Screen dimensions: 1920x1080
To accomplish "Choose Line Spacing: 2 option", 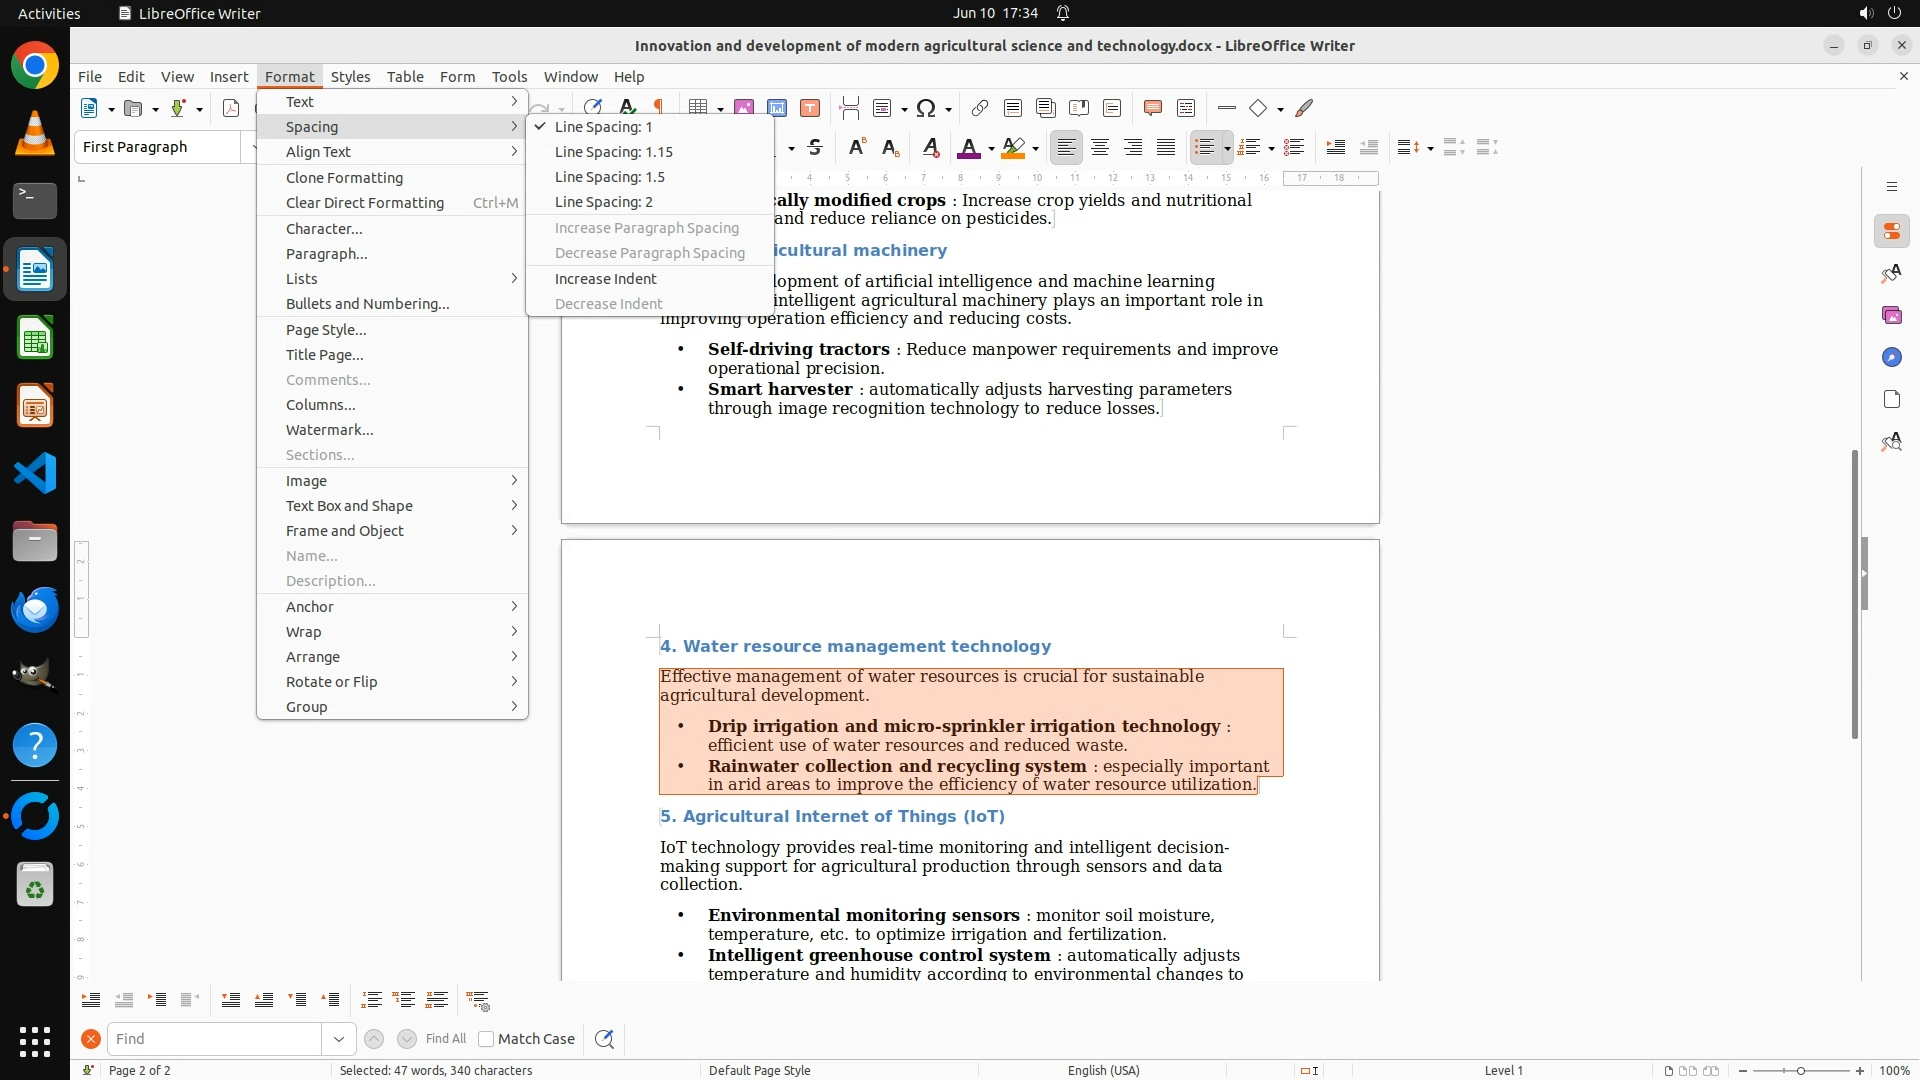I will [604, 202].
